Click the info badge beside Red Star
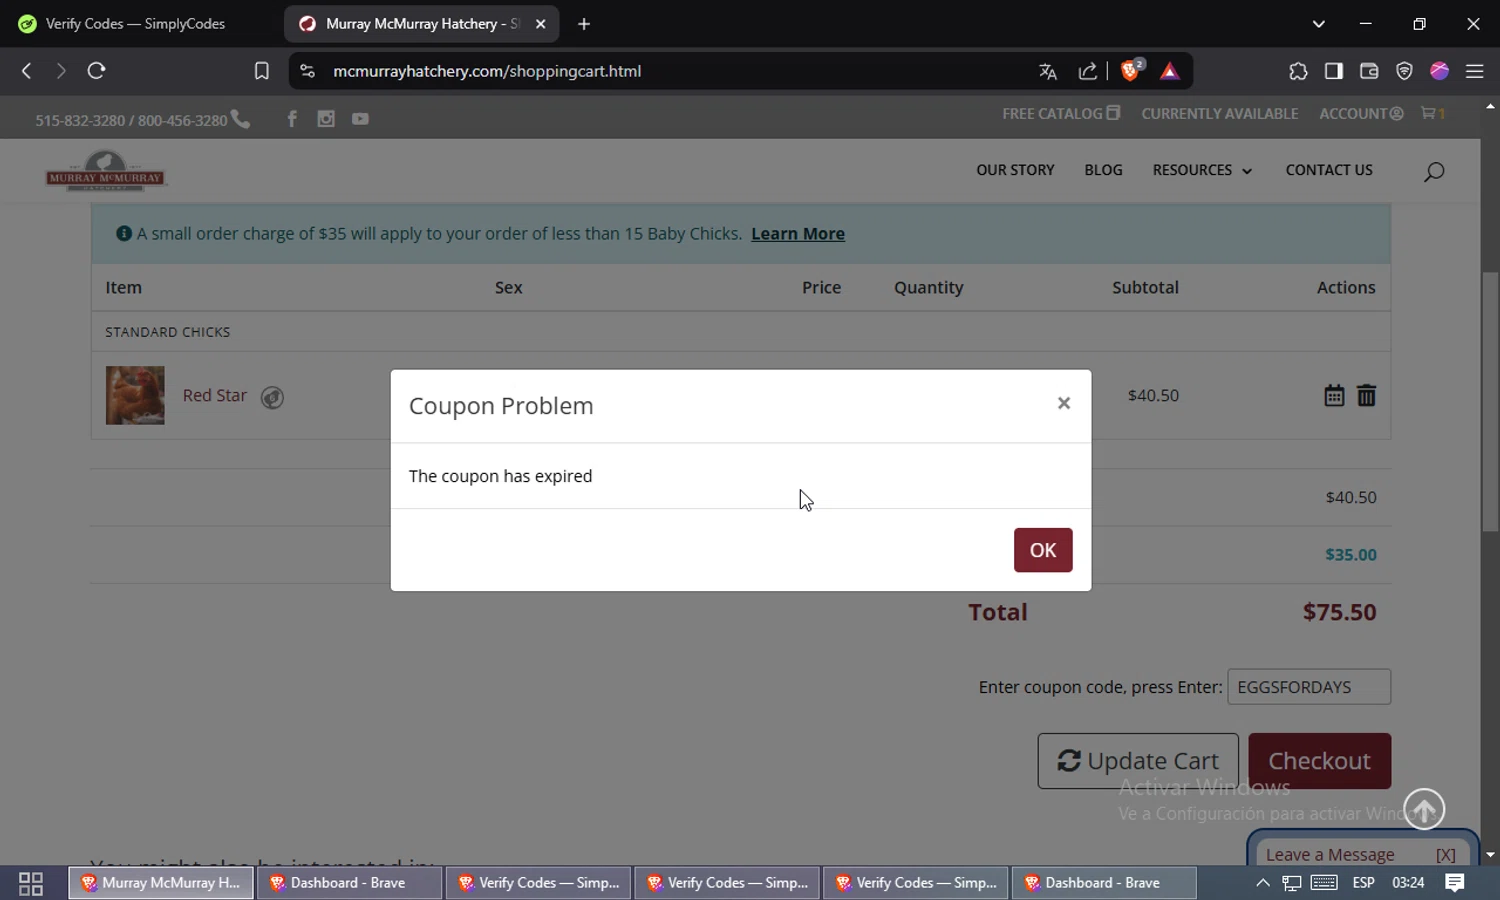 tap(272, 397)
